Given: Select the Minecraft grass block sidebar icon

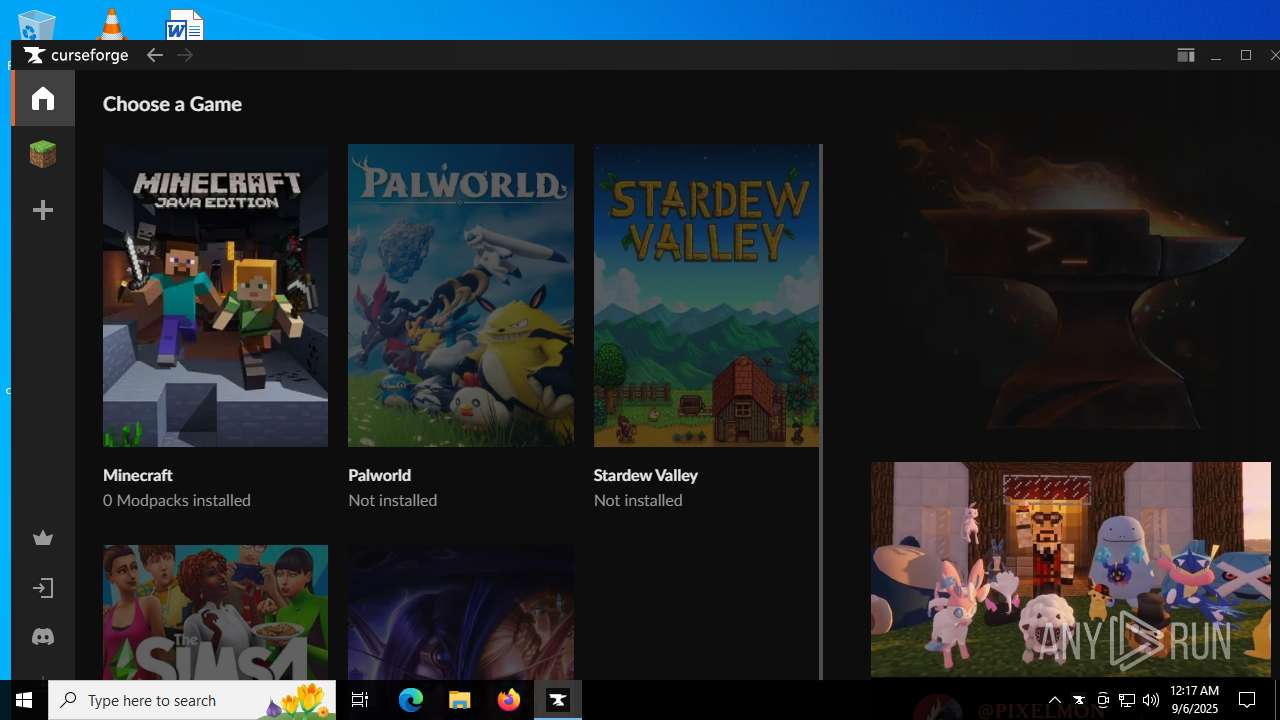Looking at the screenshot, I should click(x=43, y=154).
